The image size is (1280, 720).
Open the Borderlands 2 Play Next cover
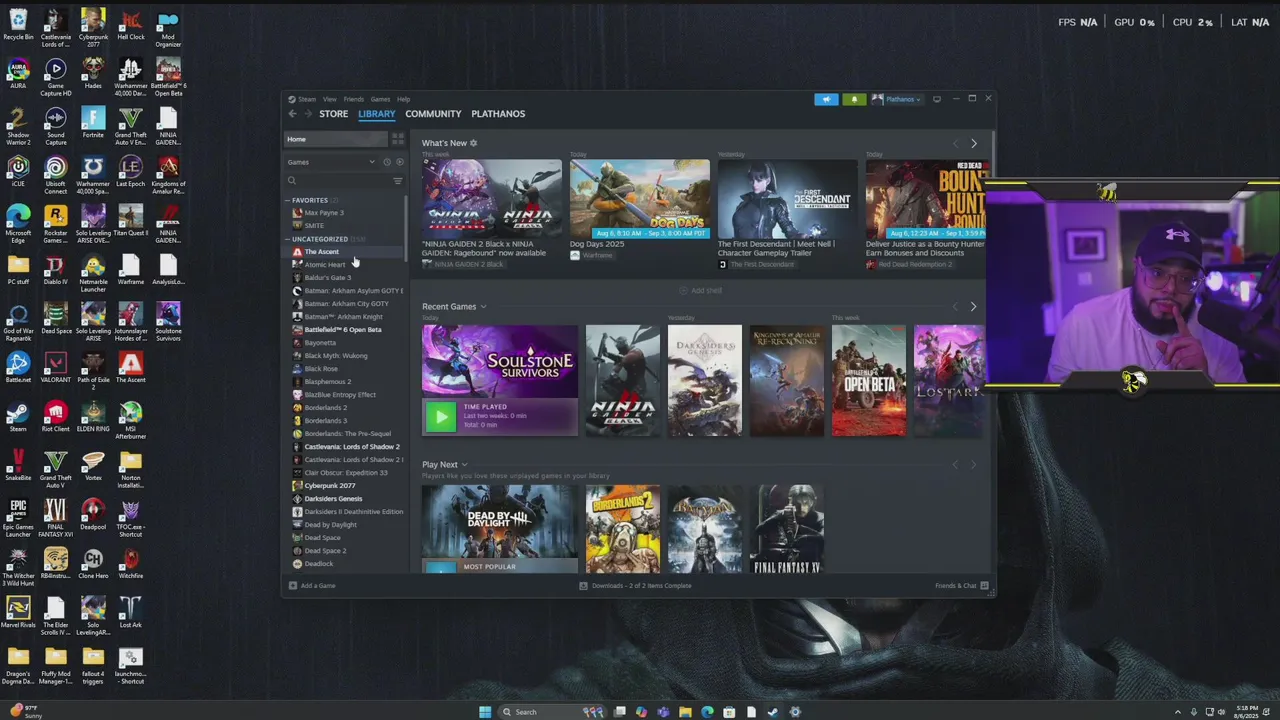coord(623,530)
